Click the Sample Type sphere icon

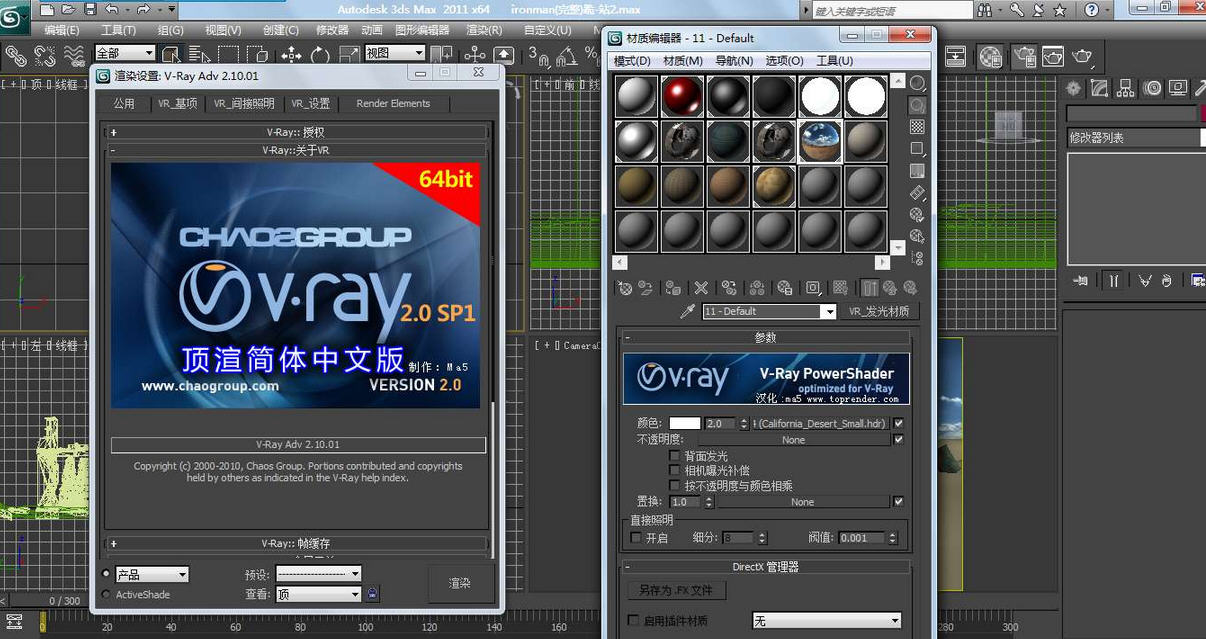click(x=916, y=83)
